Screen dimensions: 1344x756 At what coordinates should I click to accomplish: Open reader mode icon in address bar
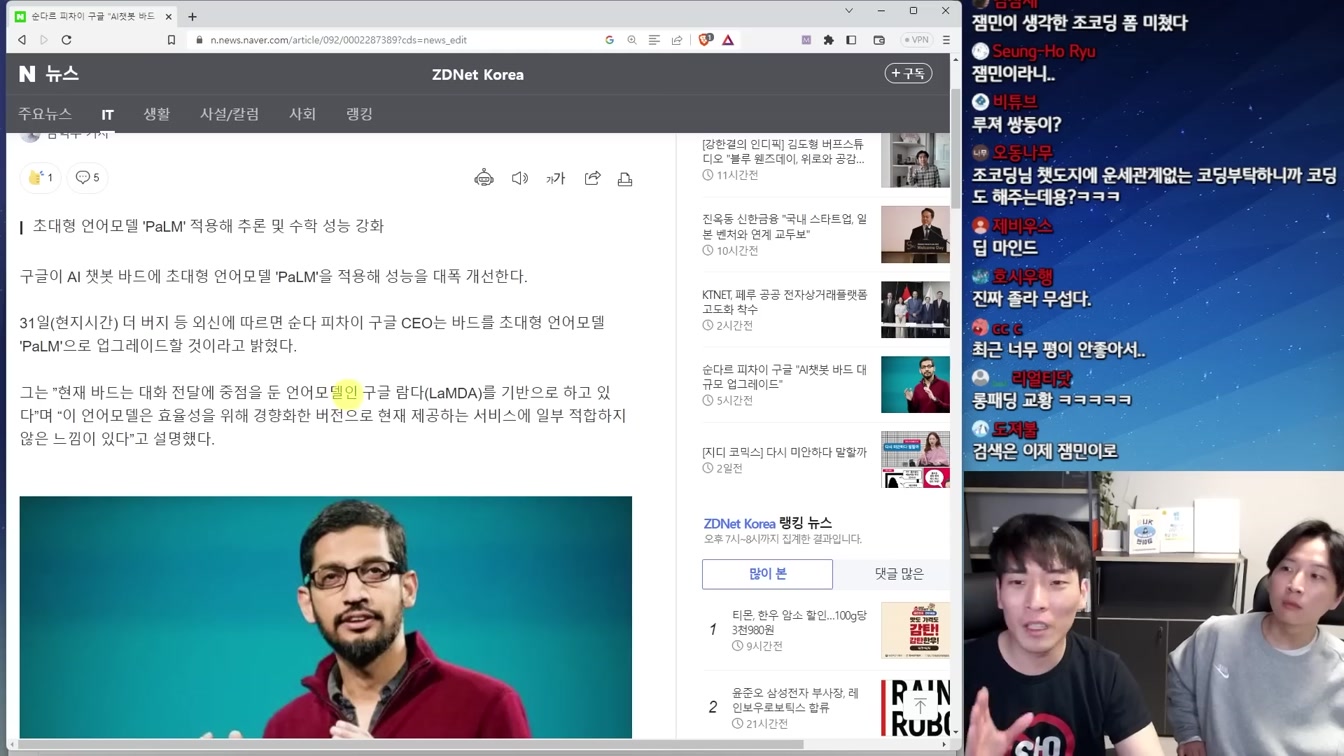[x=654, y=40]
